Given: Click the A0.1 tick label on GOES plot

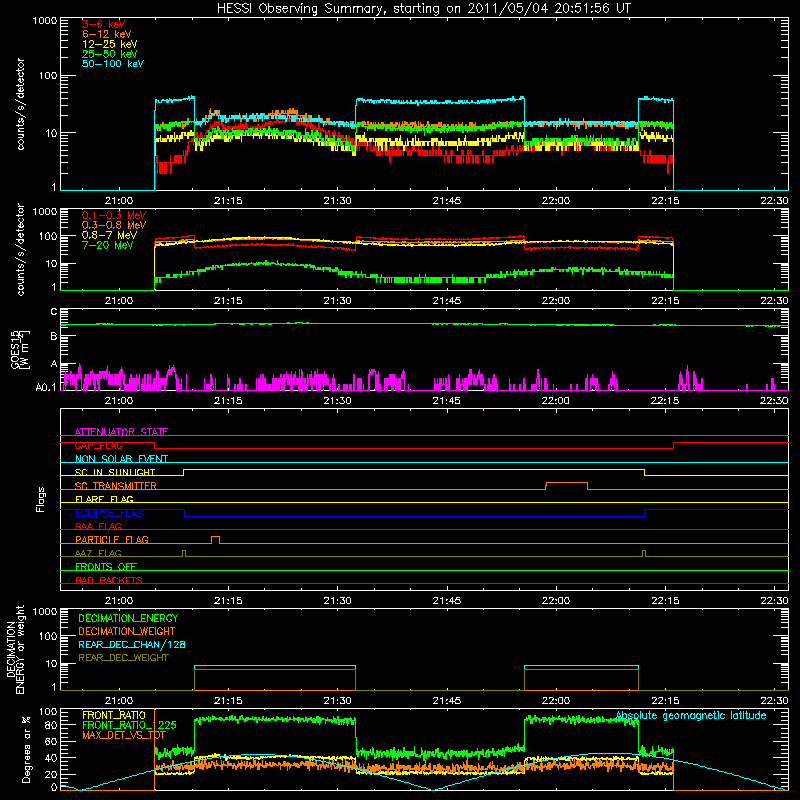Looking at the screenshot, I should point(46,388).
